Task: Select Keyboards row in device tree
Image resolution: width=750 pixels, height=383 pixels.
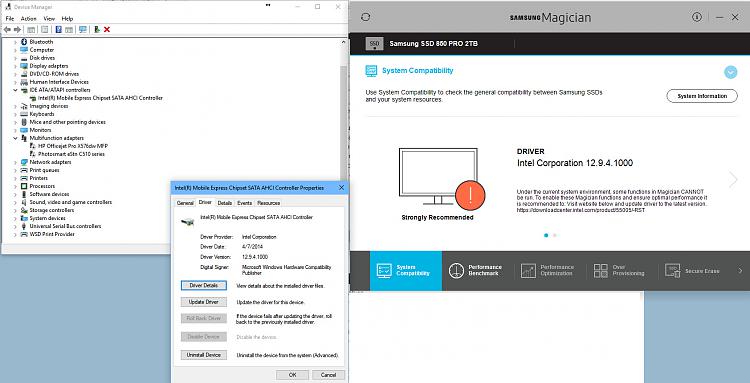Action: pyautogui.click(x=37, y=114)
